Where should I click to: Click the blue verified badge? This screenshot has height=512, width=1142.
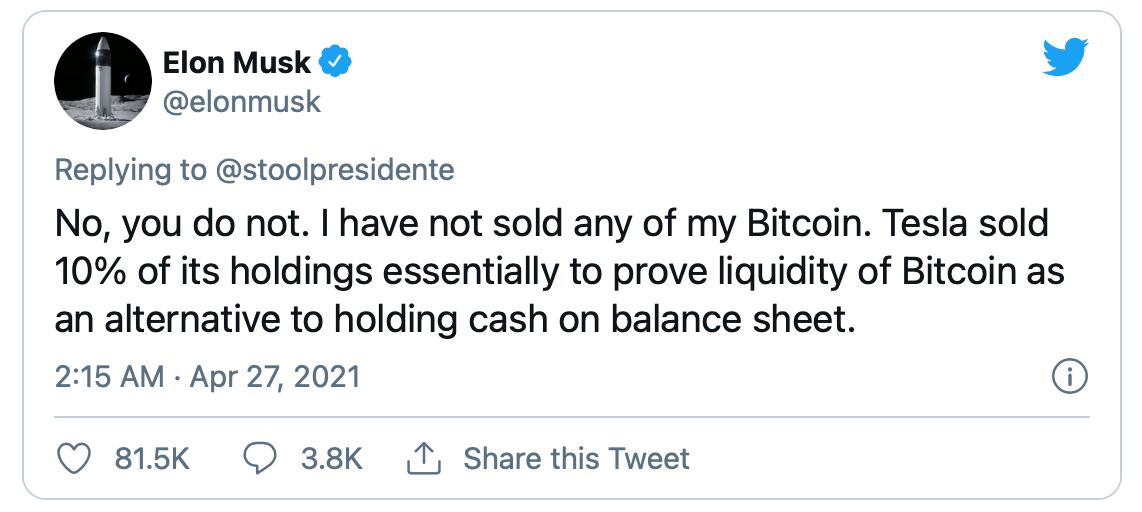click(336, 63)
